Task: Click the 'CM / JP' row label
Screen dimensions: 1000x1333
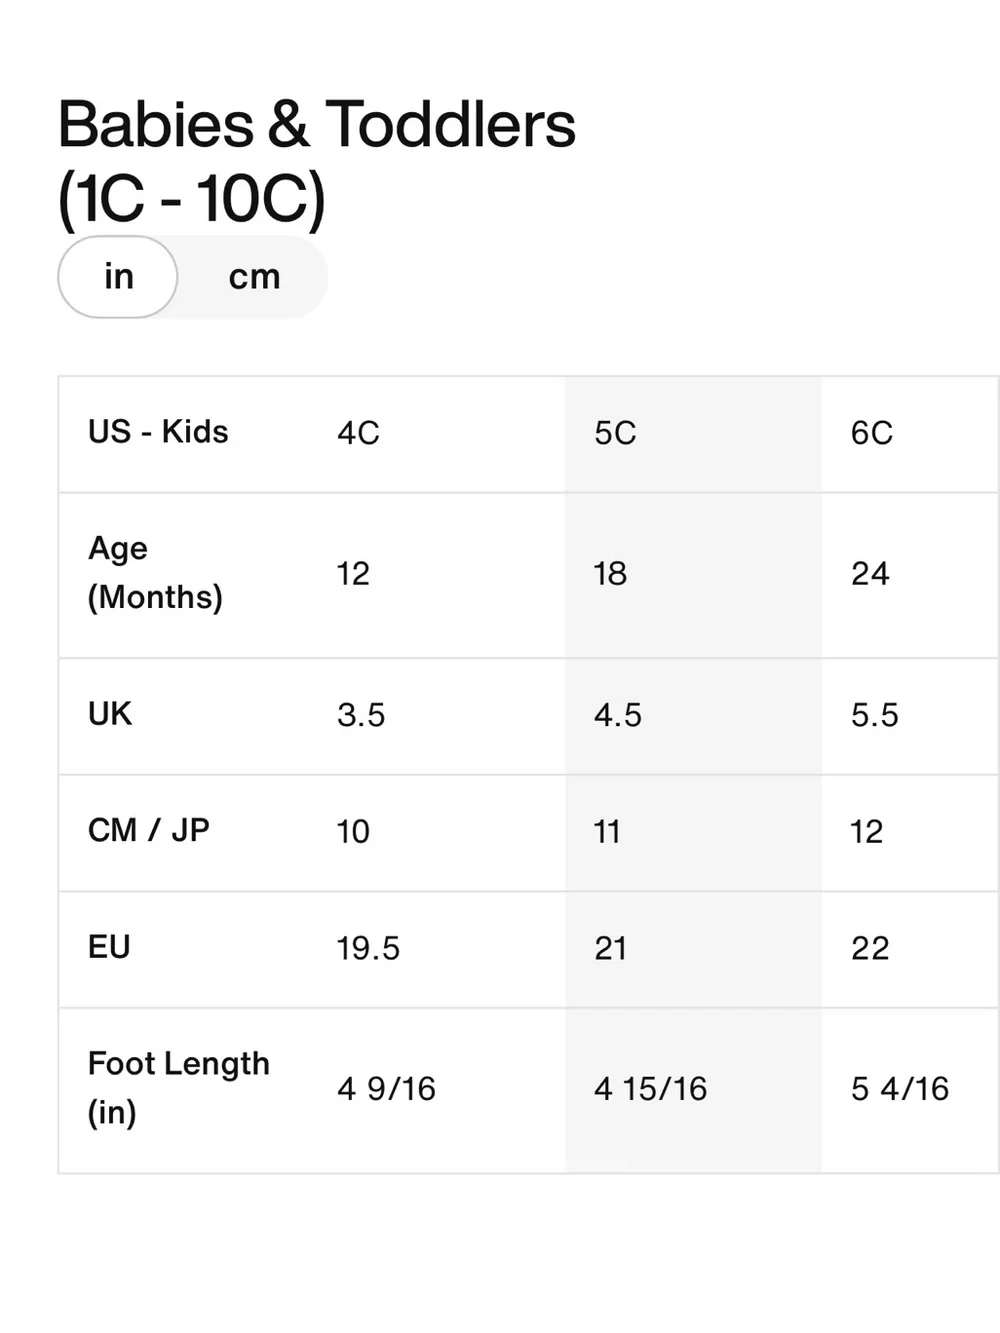Action: pyautogui.click(x=149, y=830)
